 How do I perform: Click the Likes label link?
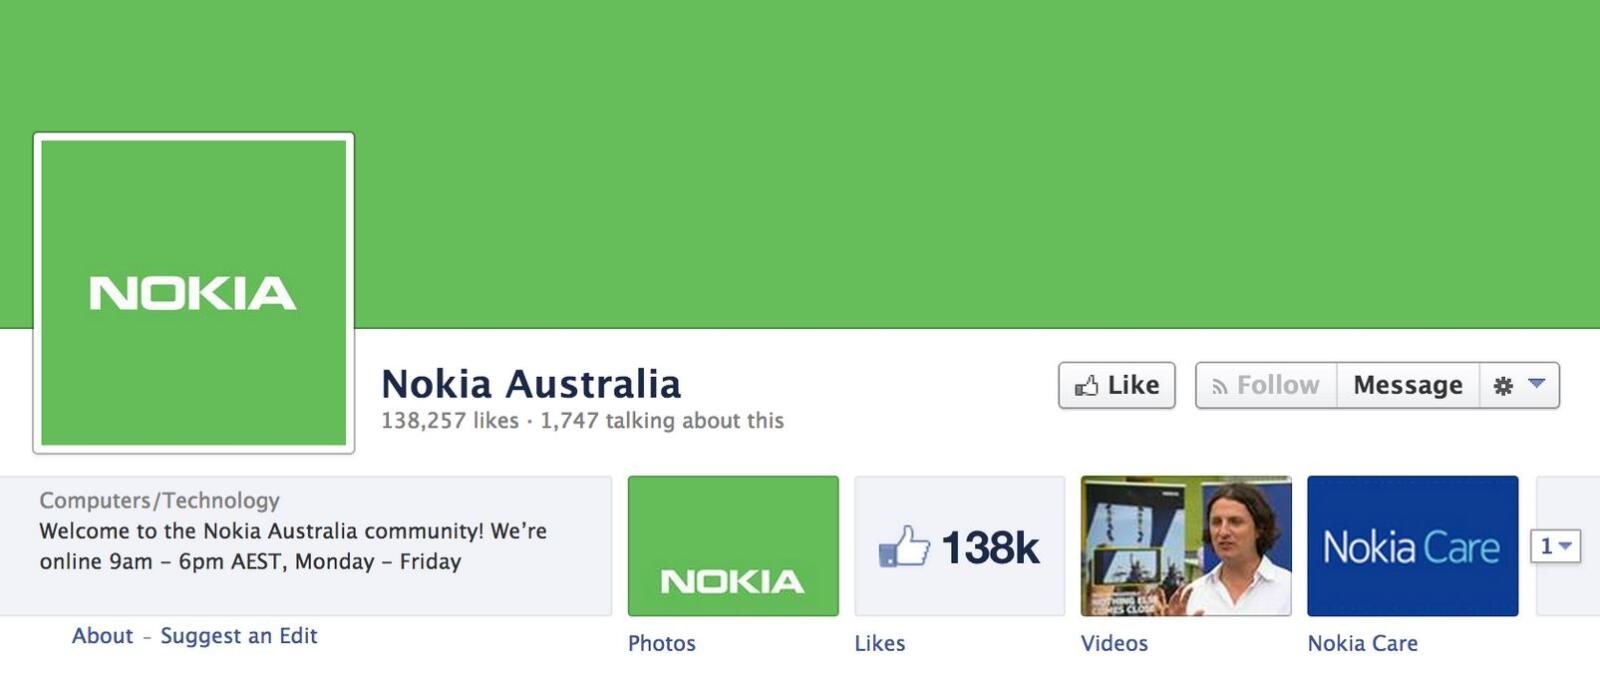click(880, 643)
